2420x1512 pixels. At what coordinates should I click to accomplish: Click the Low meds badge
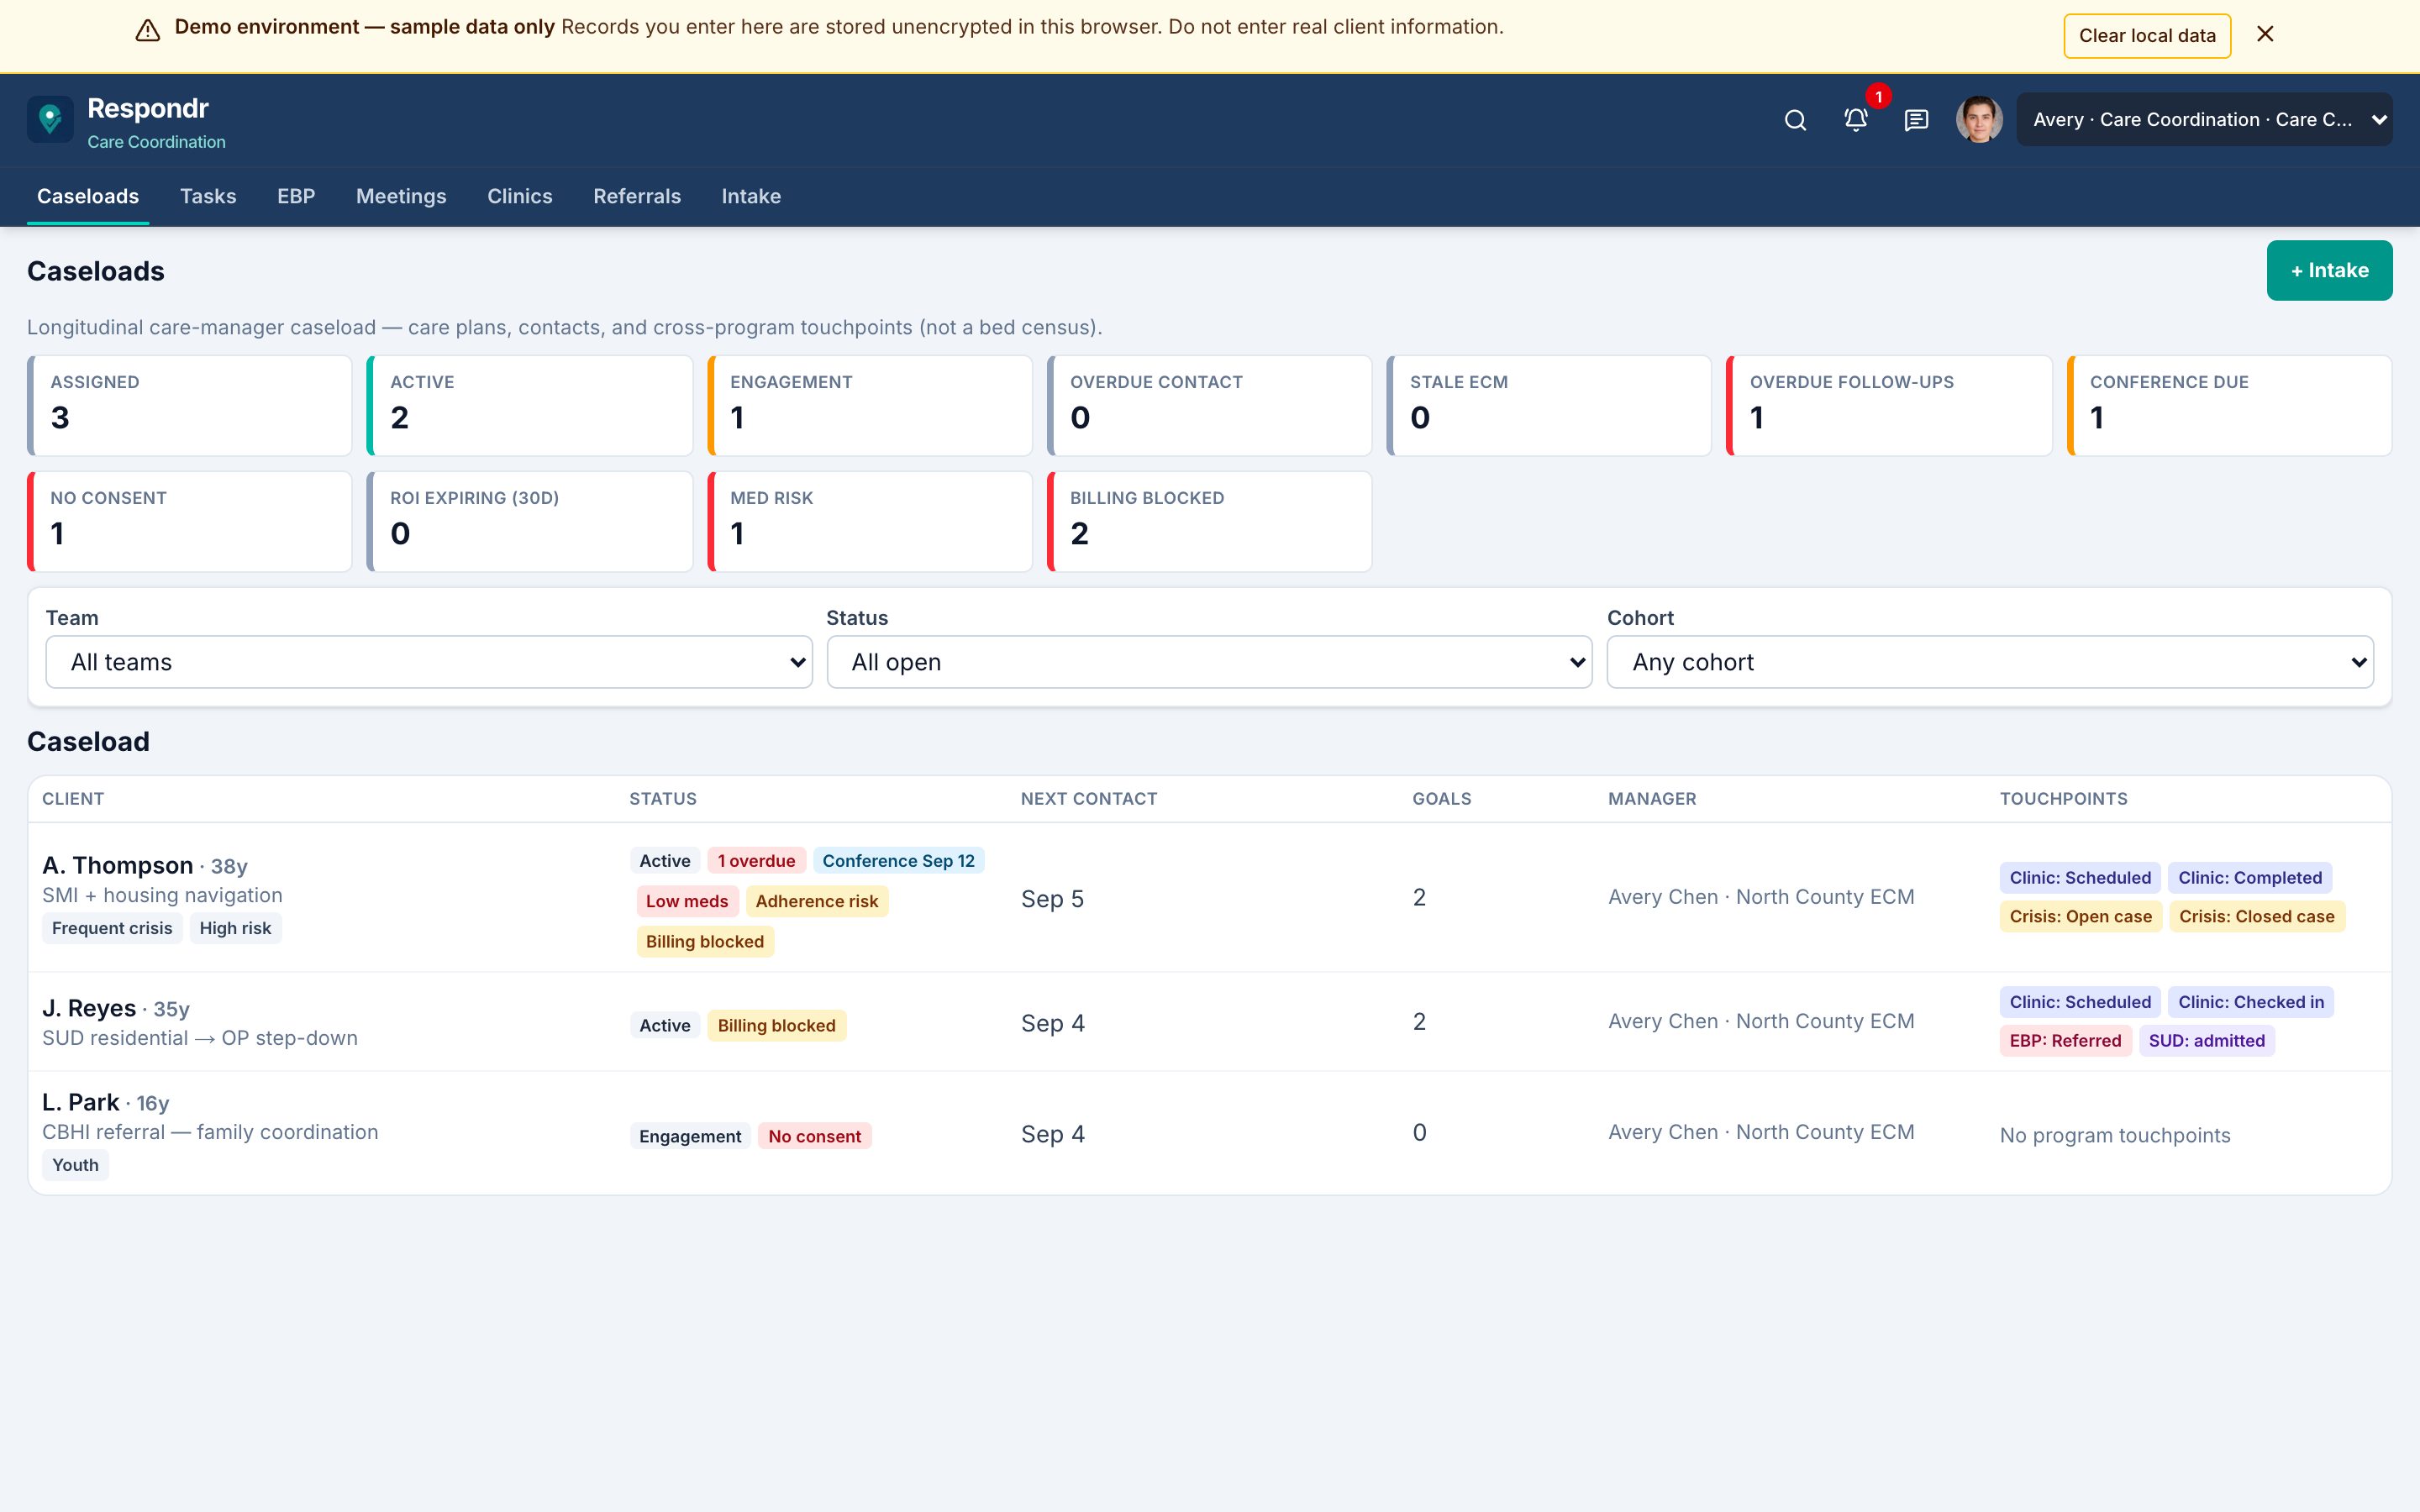click(x=687, y=901)
